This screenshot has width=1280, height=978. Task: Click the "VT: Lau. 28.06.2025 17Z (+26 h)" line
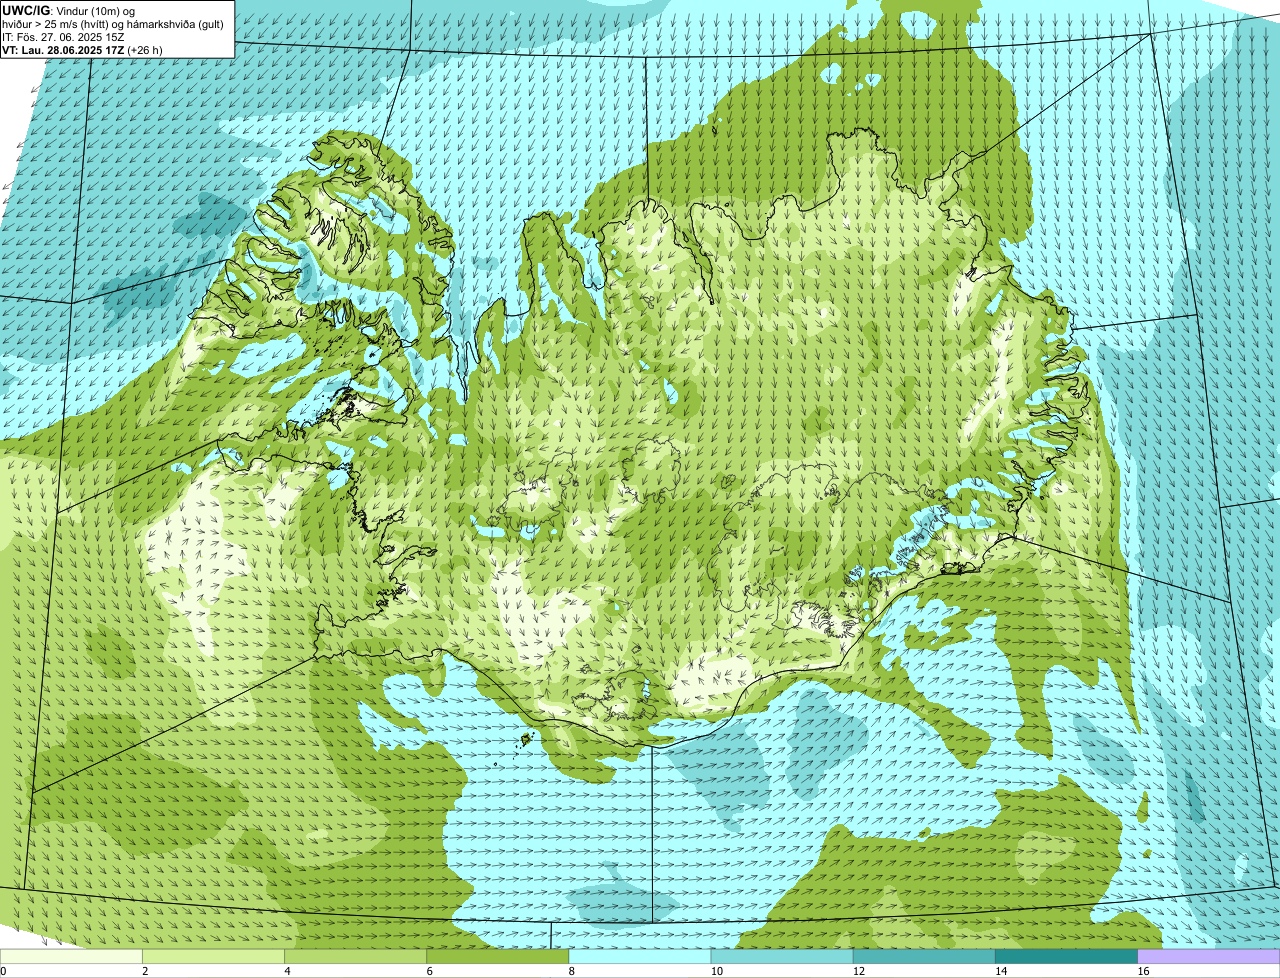coord(82,49)
